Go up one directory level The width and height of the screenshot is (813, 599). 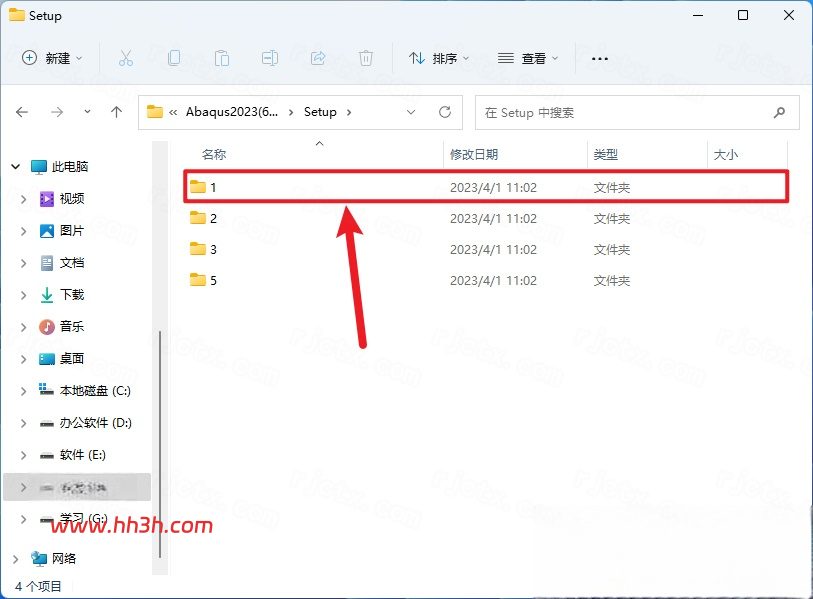point(117,112)
